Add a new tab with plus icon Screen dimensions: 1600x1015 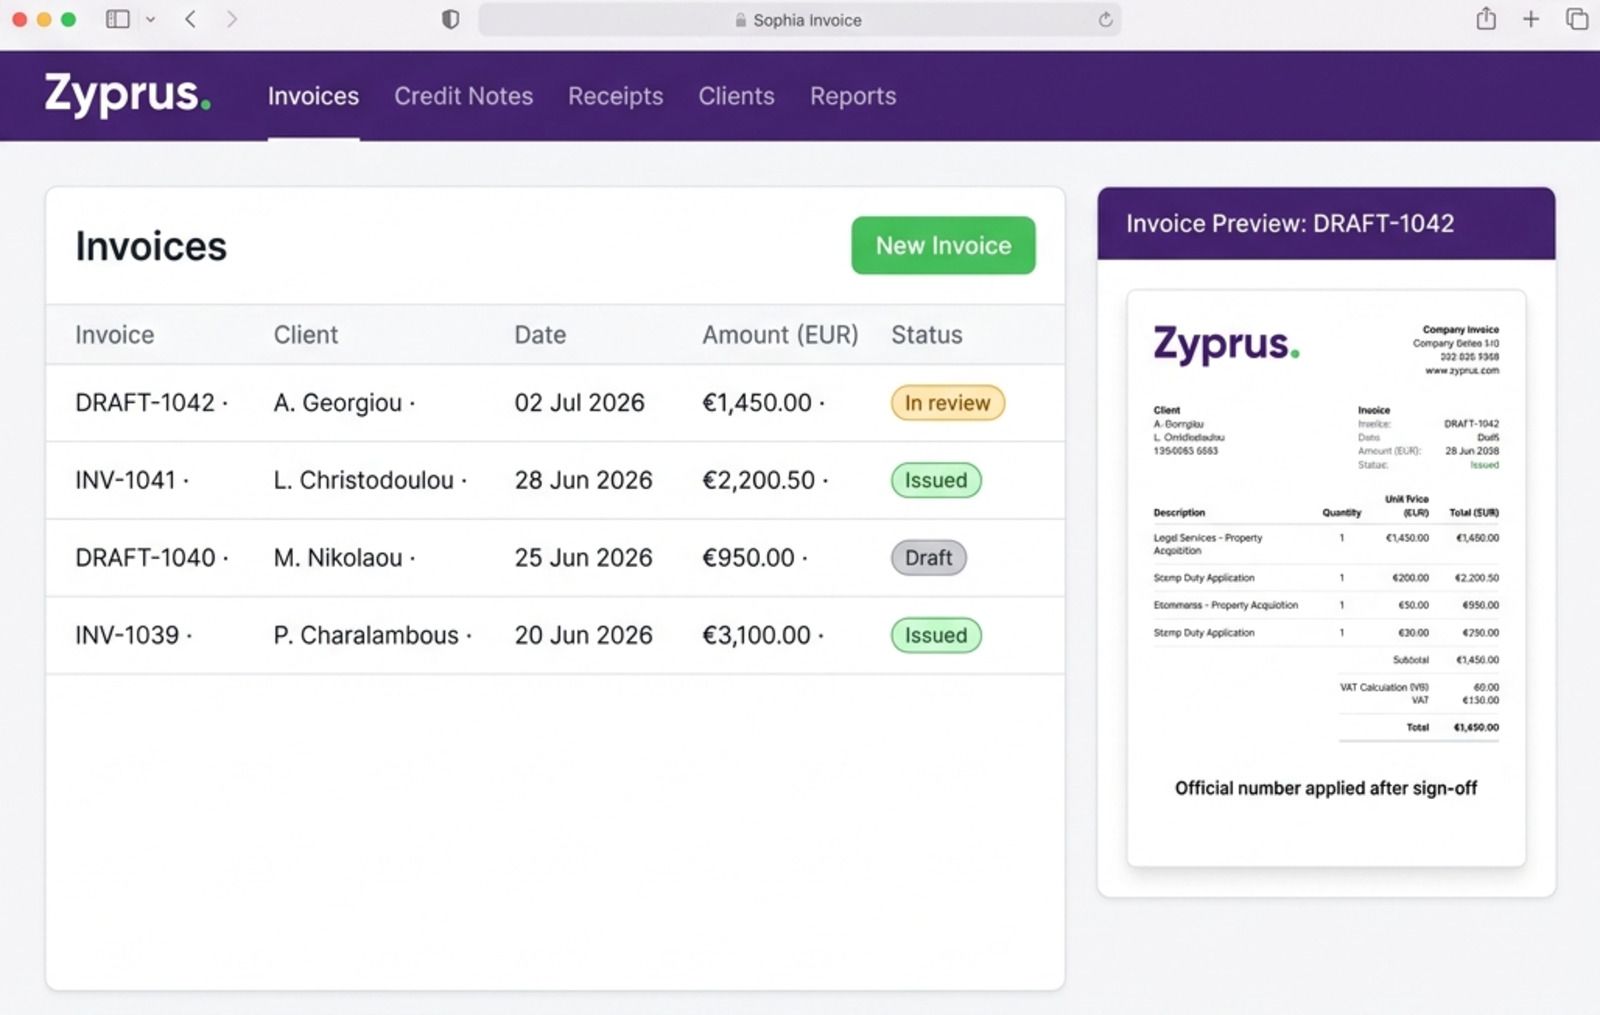coord(1531,18)
